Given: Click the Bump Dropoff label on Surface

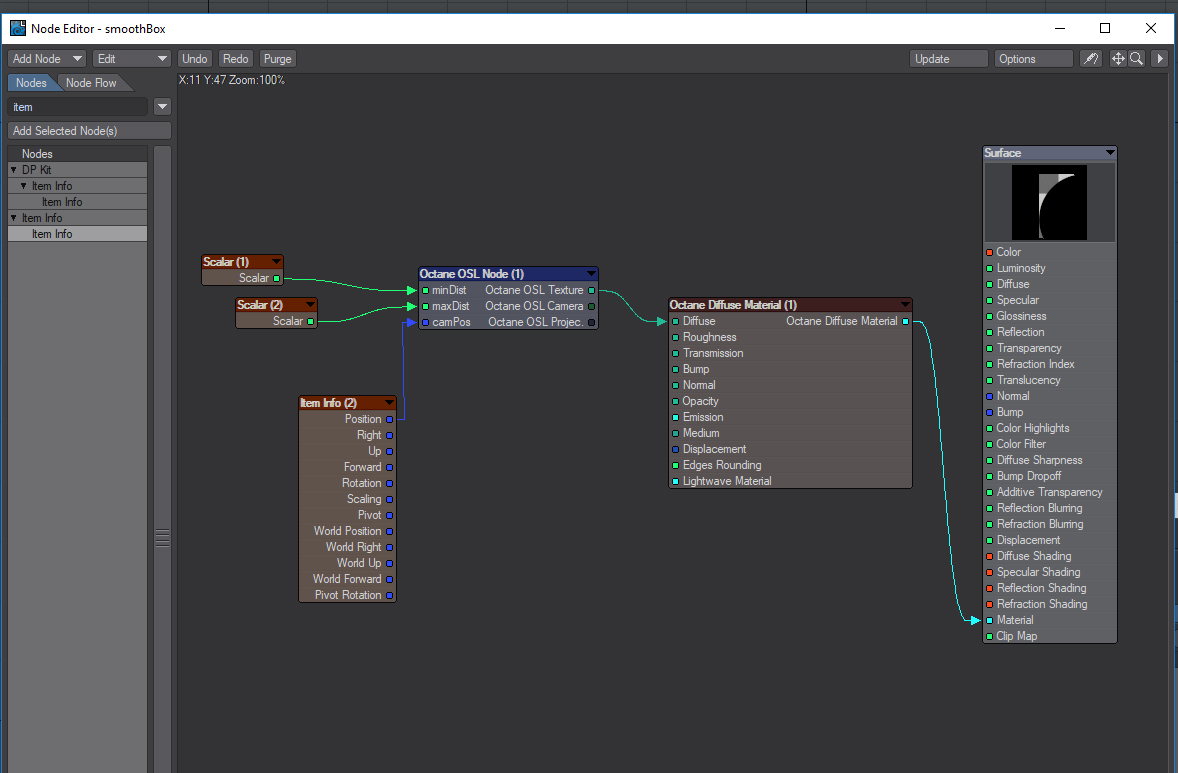Looking at the screenshot, I should point(1028,476).
